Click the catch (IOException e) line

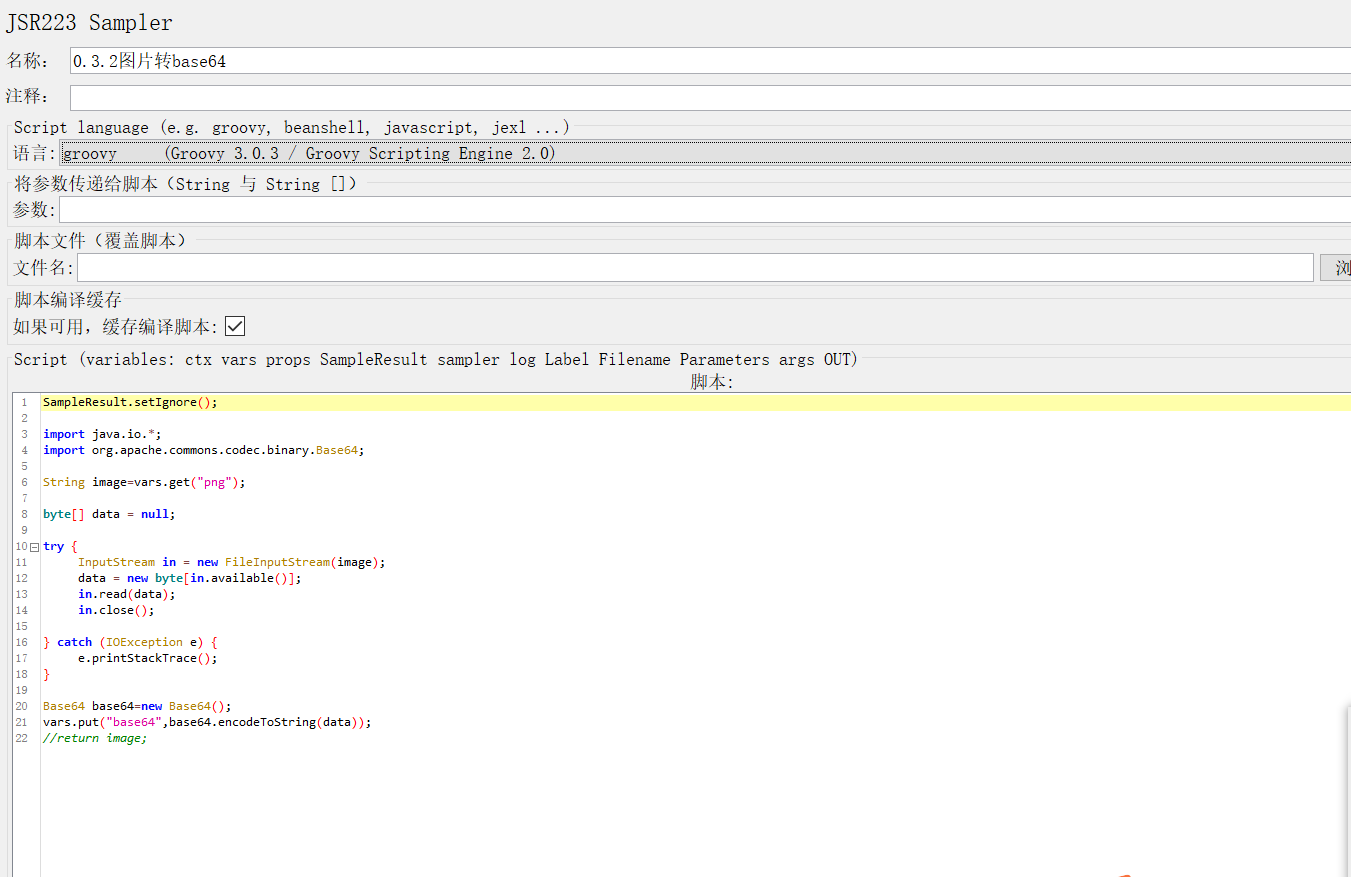(x=130, y=642)
